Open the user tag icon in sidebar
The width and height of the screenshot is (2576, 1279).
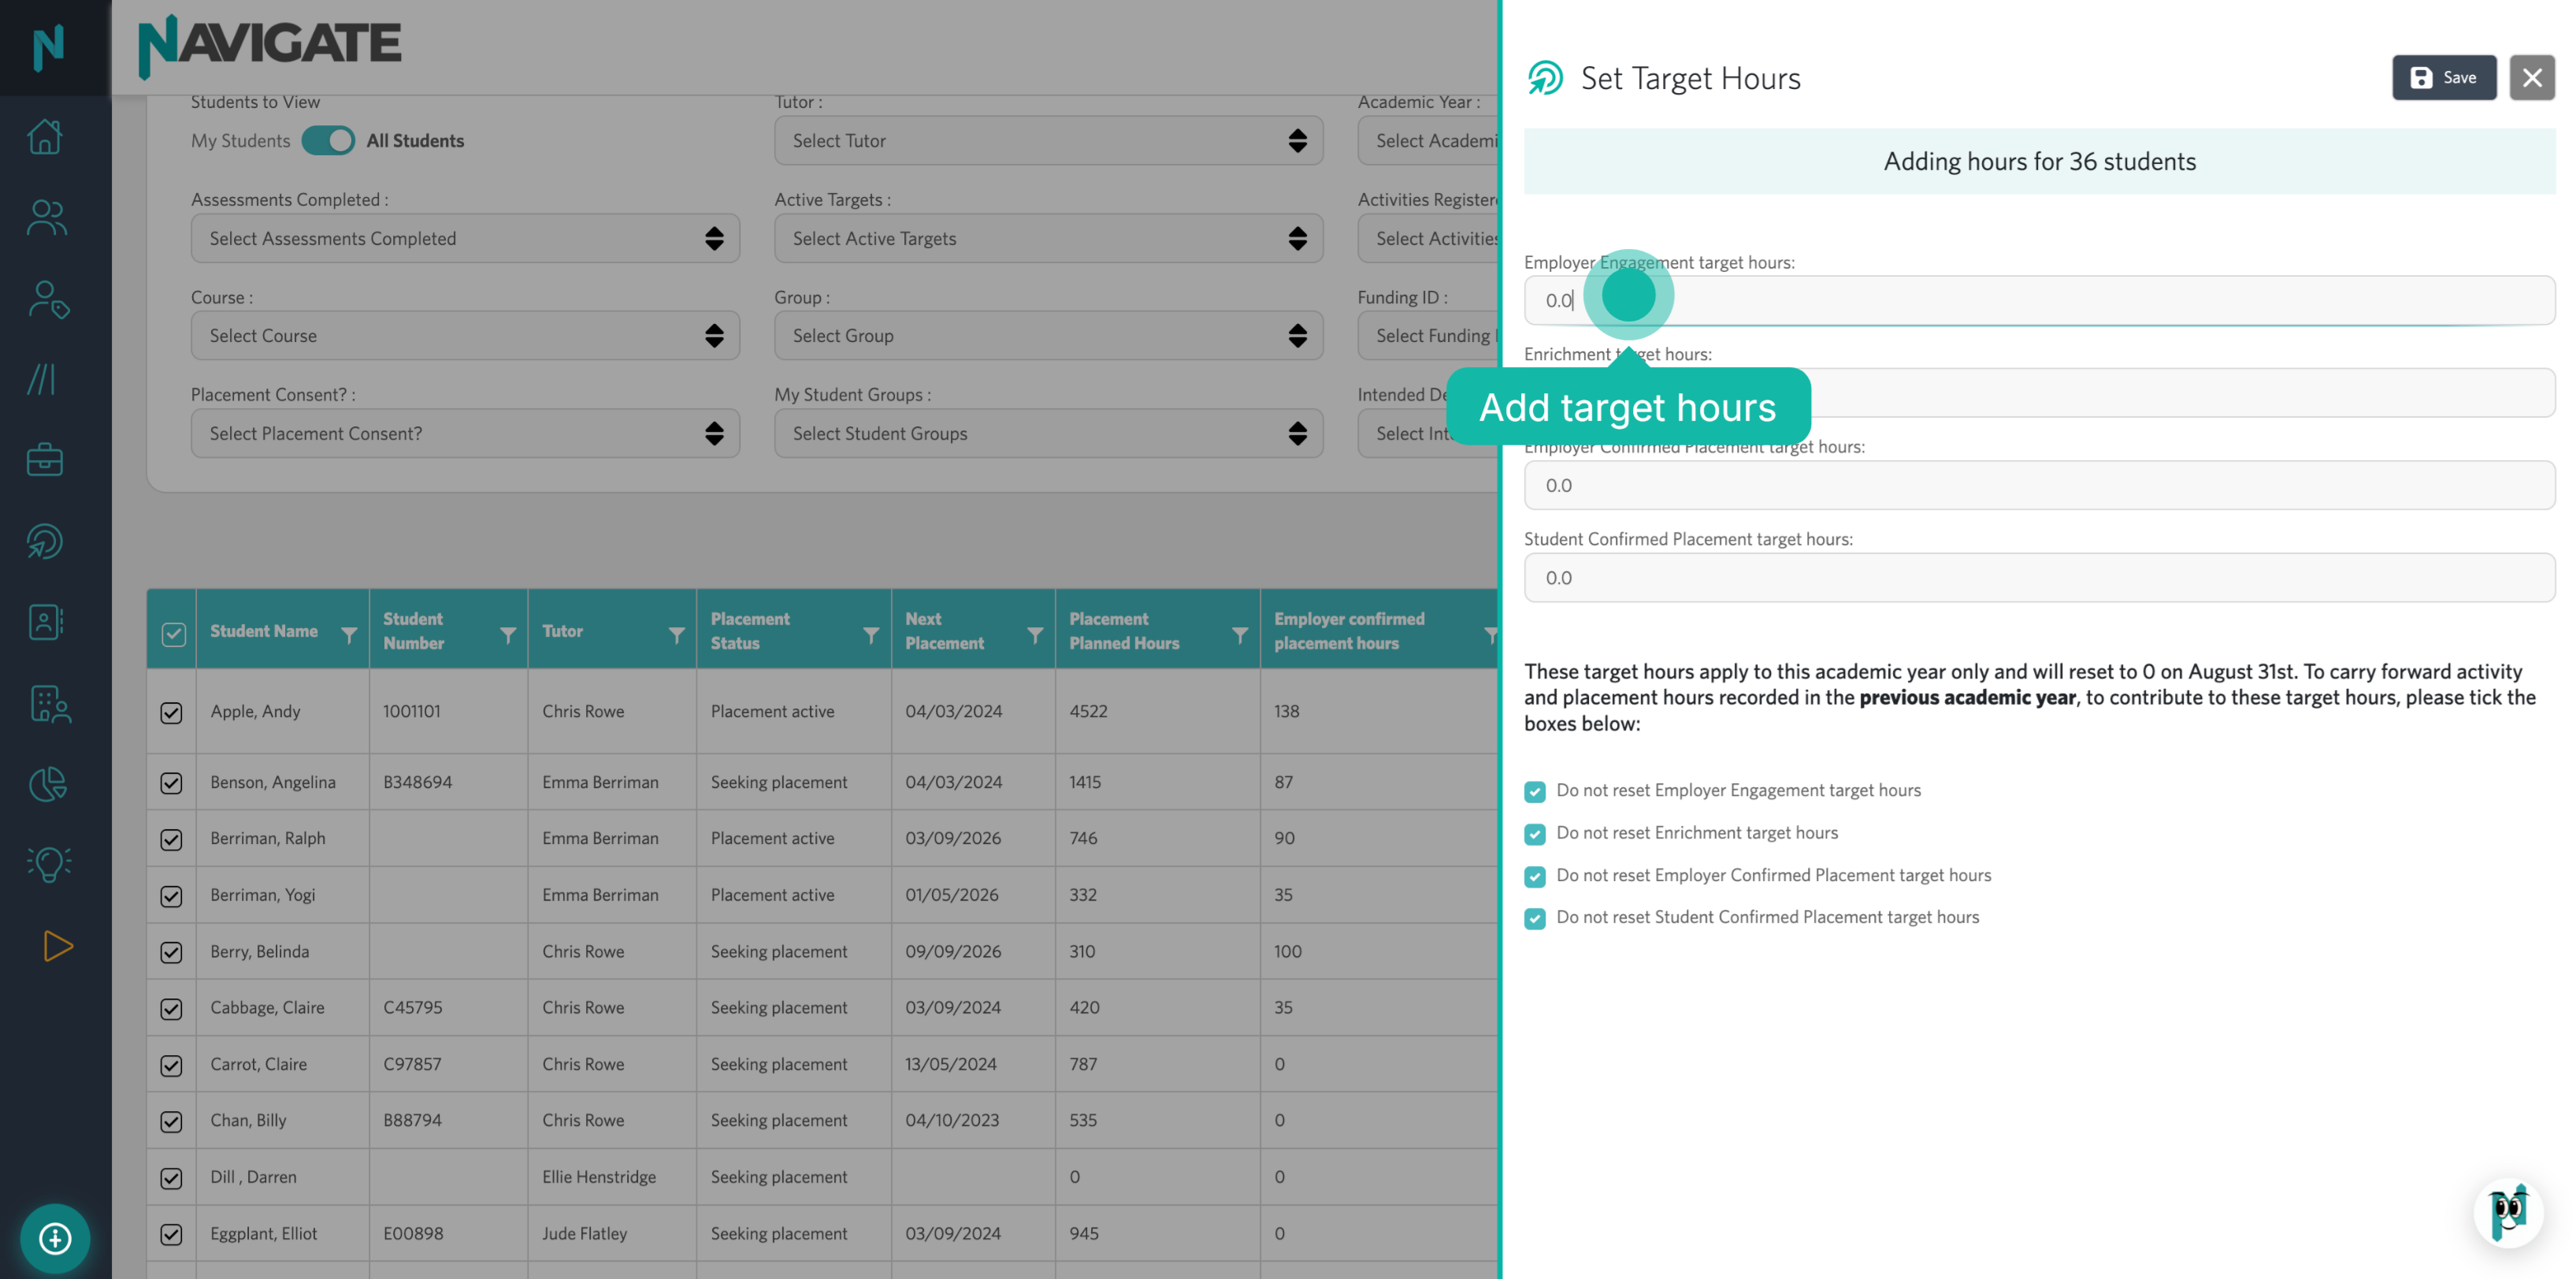48,299
